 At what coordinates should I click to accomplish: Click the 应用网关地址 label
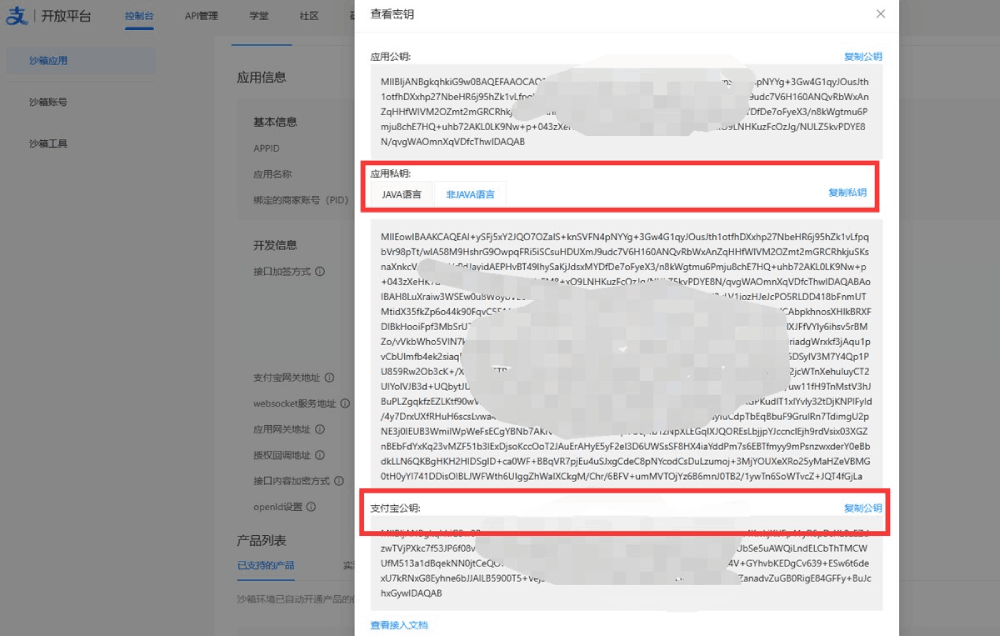click(282, 429)
